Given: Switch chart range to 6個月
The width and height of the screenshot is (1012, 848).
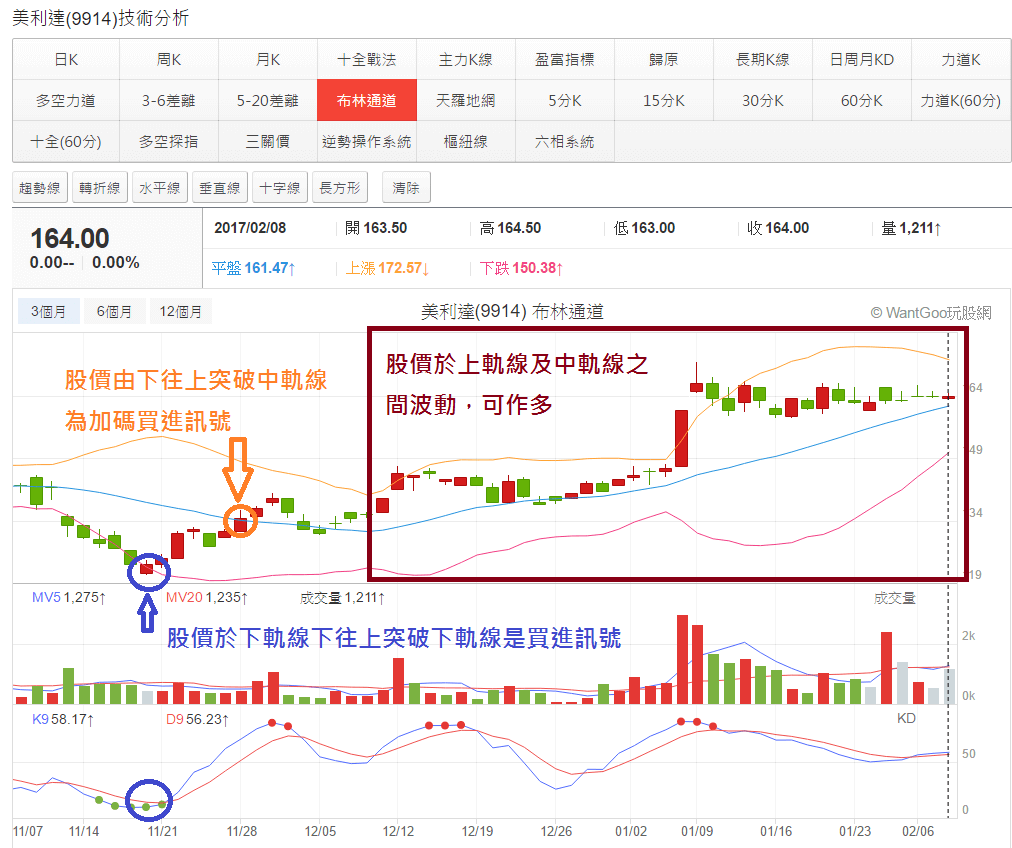Looking at the screenshot, I should [x=115, y=312].
